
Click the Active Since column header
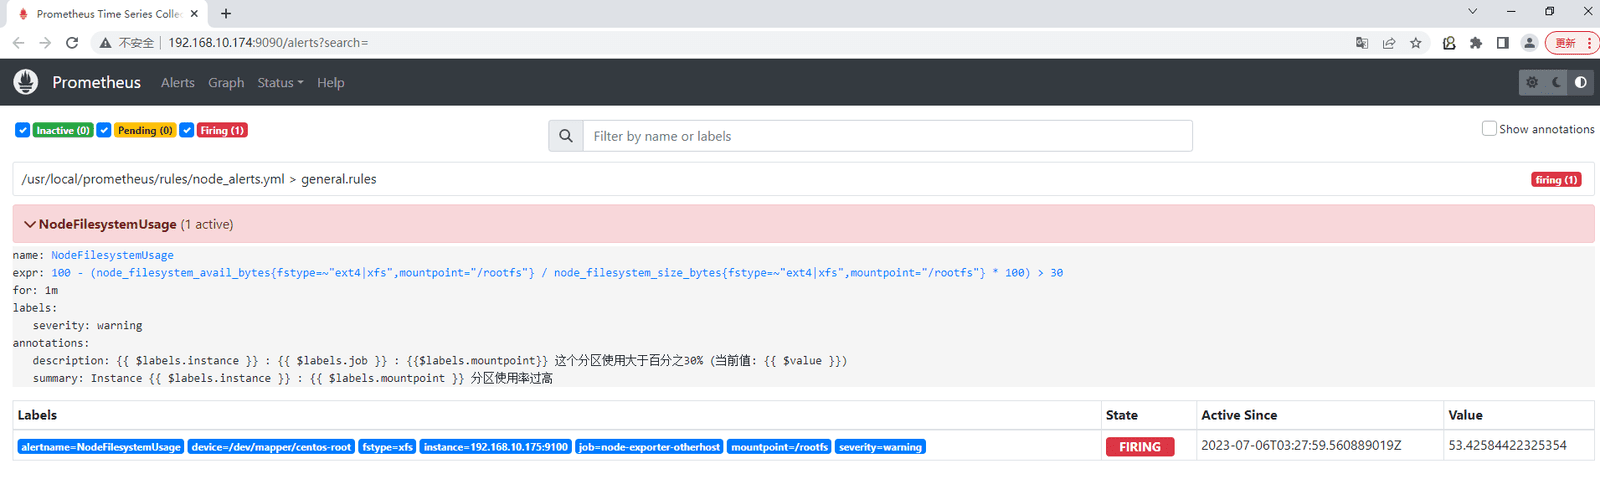point(1239,415)
